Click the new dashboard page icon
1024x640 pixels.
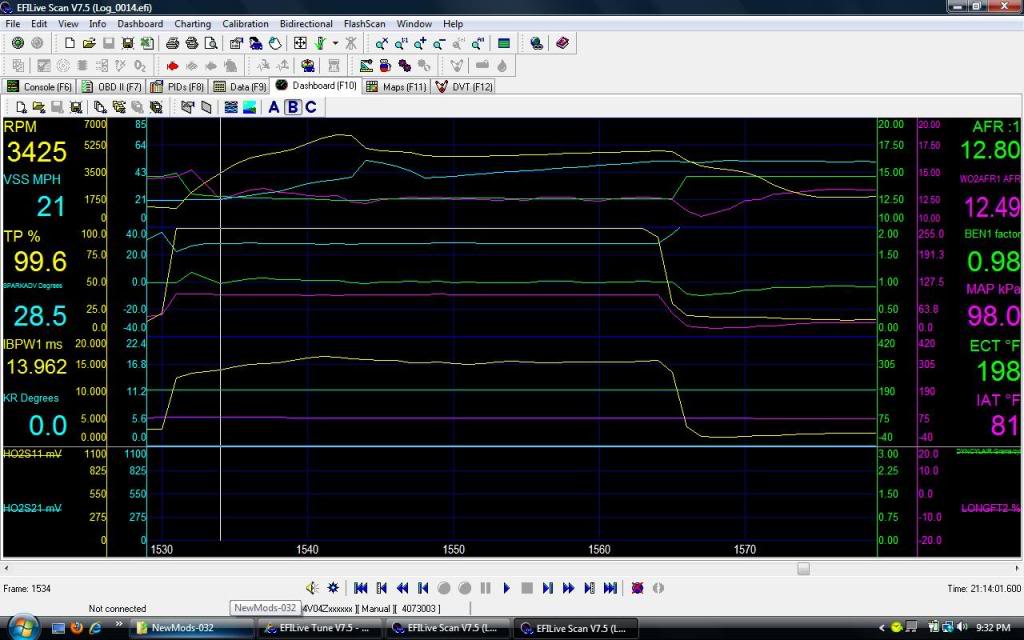(21, 107)
